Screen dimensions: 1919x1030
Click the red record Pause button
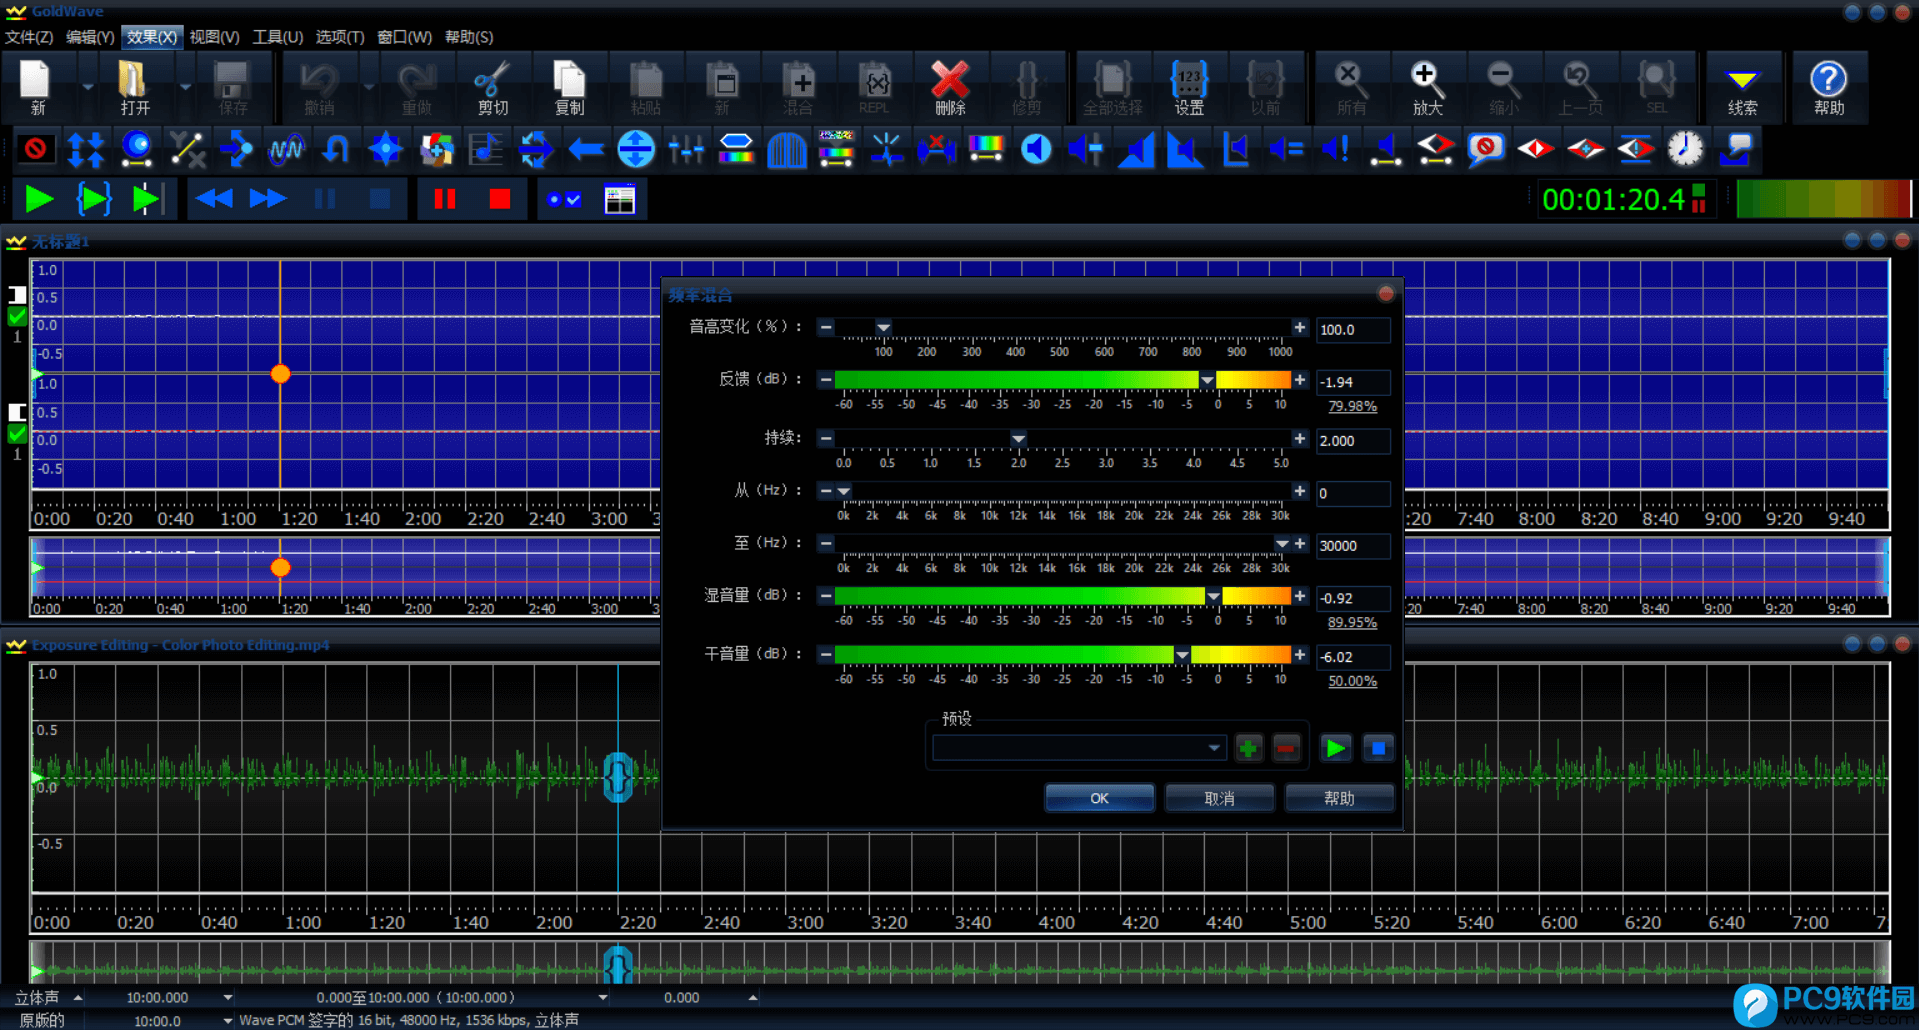click(445, 200)
